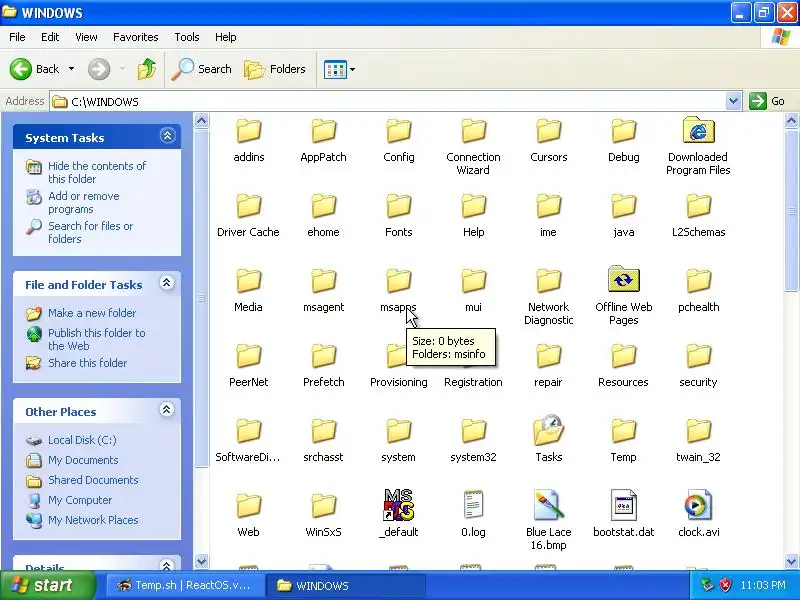Select the _default MS-DOS shortcut icon
Screen dimensions: 800x600
[x=398, y=505]
